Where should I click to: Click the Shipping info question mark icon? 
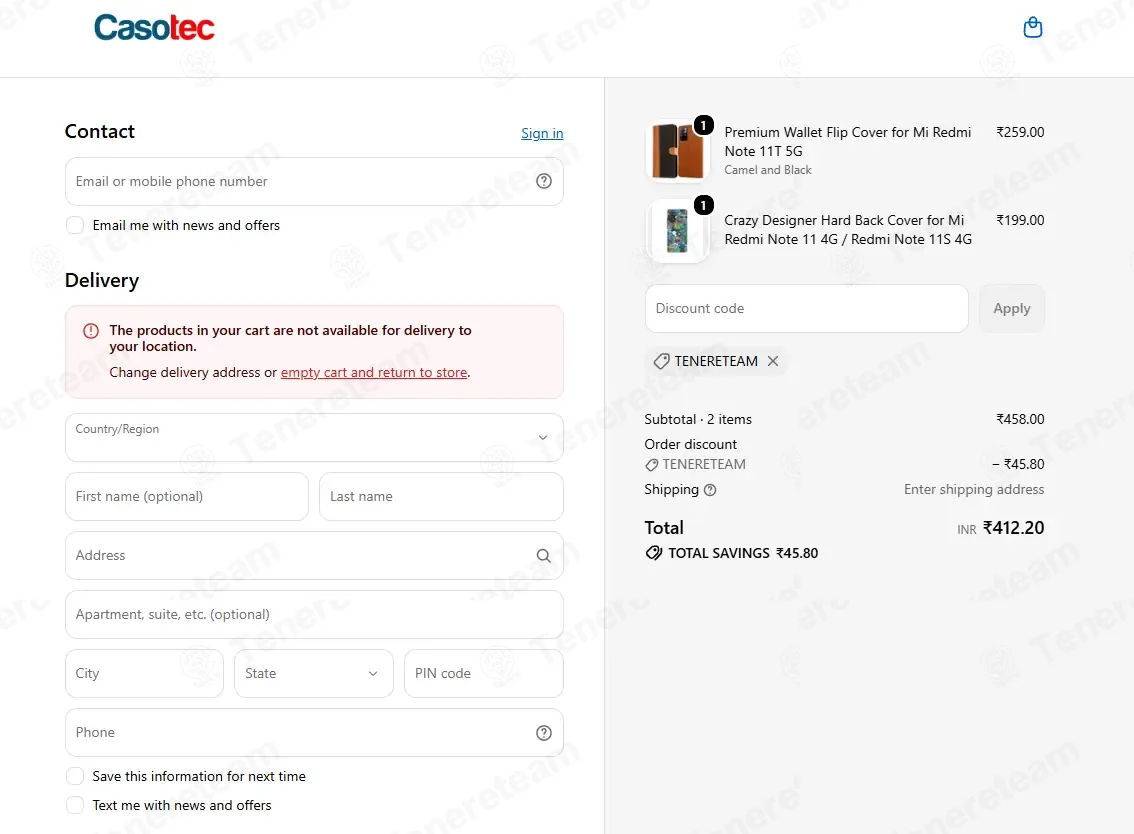pos(710,490)
